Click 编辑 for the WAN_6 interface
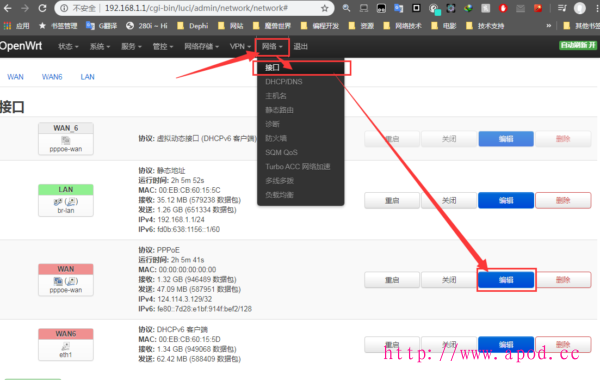 [506, 139]
